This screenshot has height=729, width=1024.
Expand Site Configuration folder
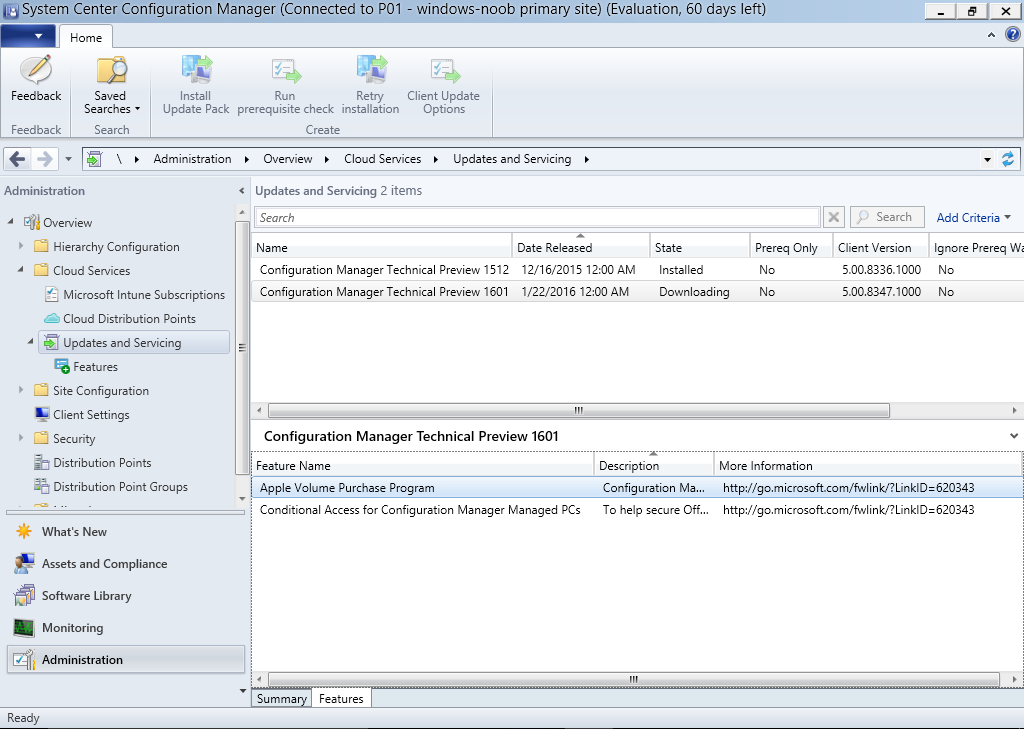(x=21, y=390)
